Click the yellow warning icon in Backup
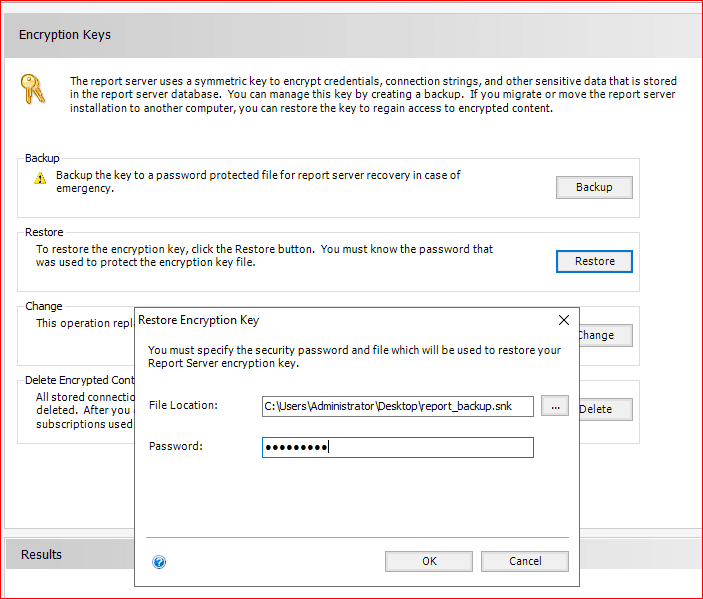 pos(40,178)
